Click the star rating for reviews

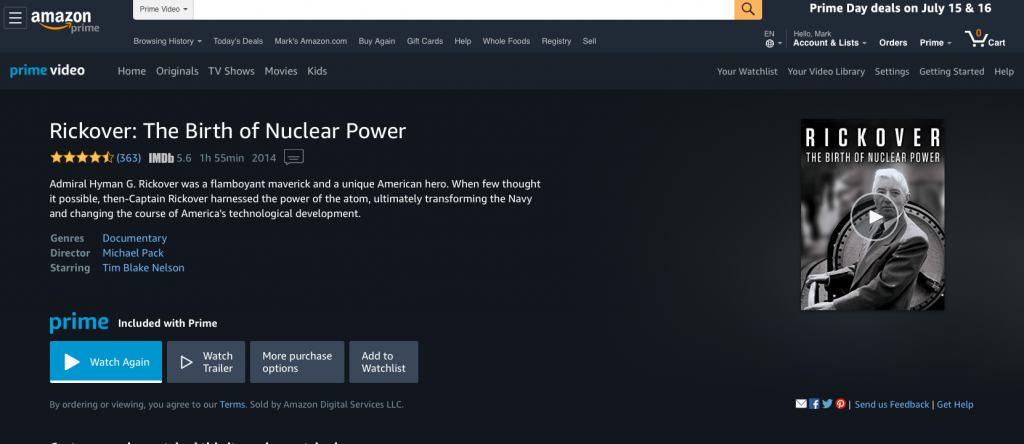click(82, 158)
